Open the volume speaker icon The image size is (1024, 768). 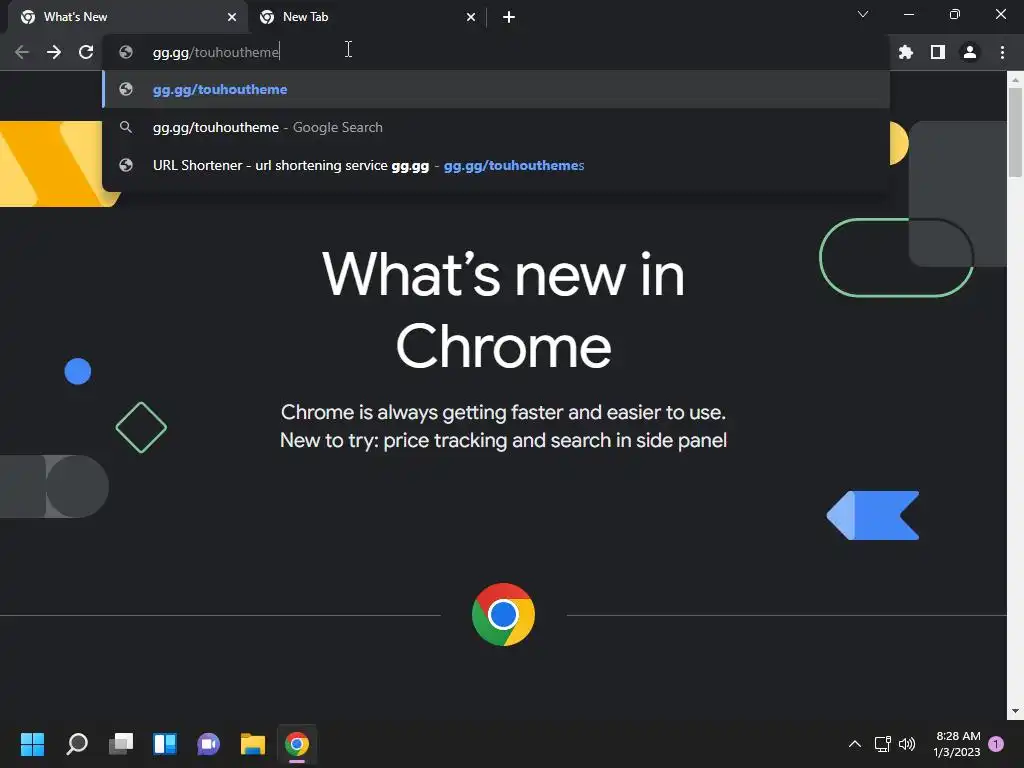(x=907, y=744)
